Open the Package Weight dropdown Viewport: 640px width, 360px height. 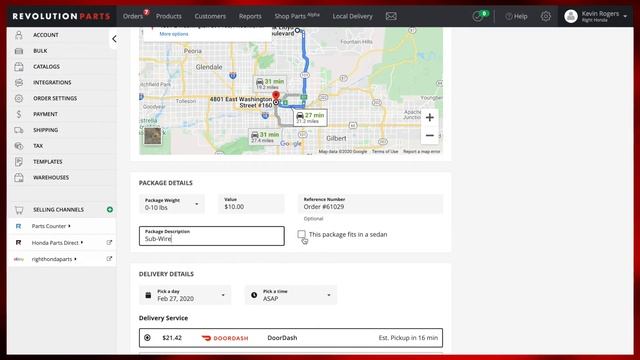click(172, 204)
